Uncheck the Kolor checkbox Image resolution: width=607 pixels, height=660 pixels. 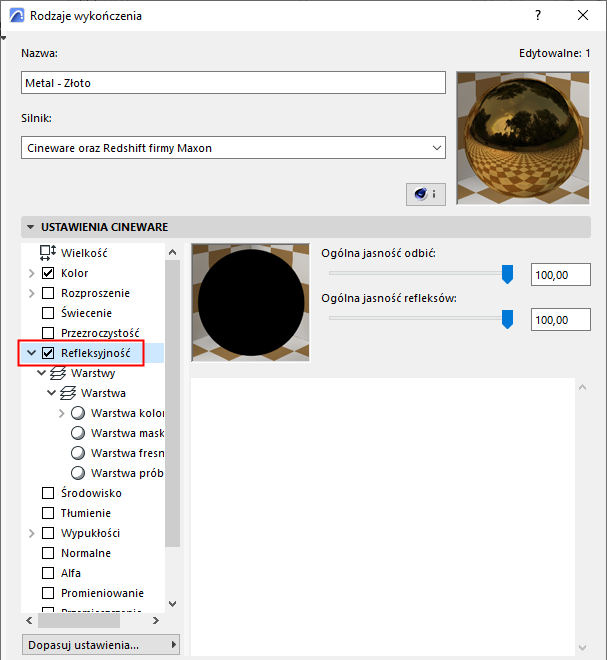pyautogui.click(x=48, y=273)
